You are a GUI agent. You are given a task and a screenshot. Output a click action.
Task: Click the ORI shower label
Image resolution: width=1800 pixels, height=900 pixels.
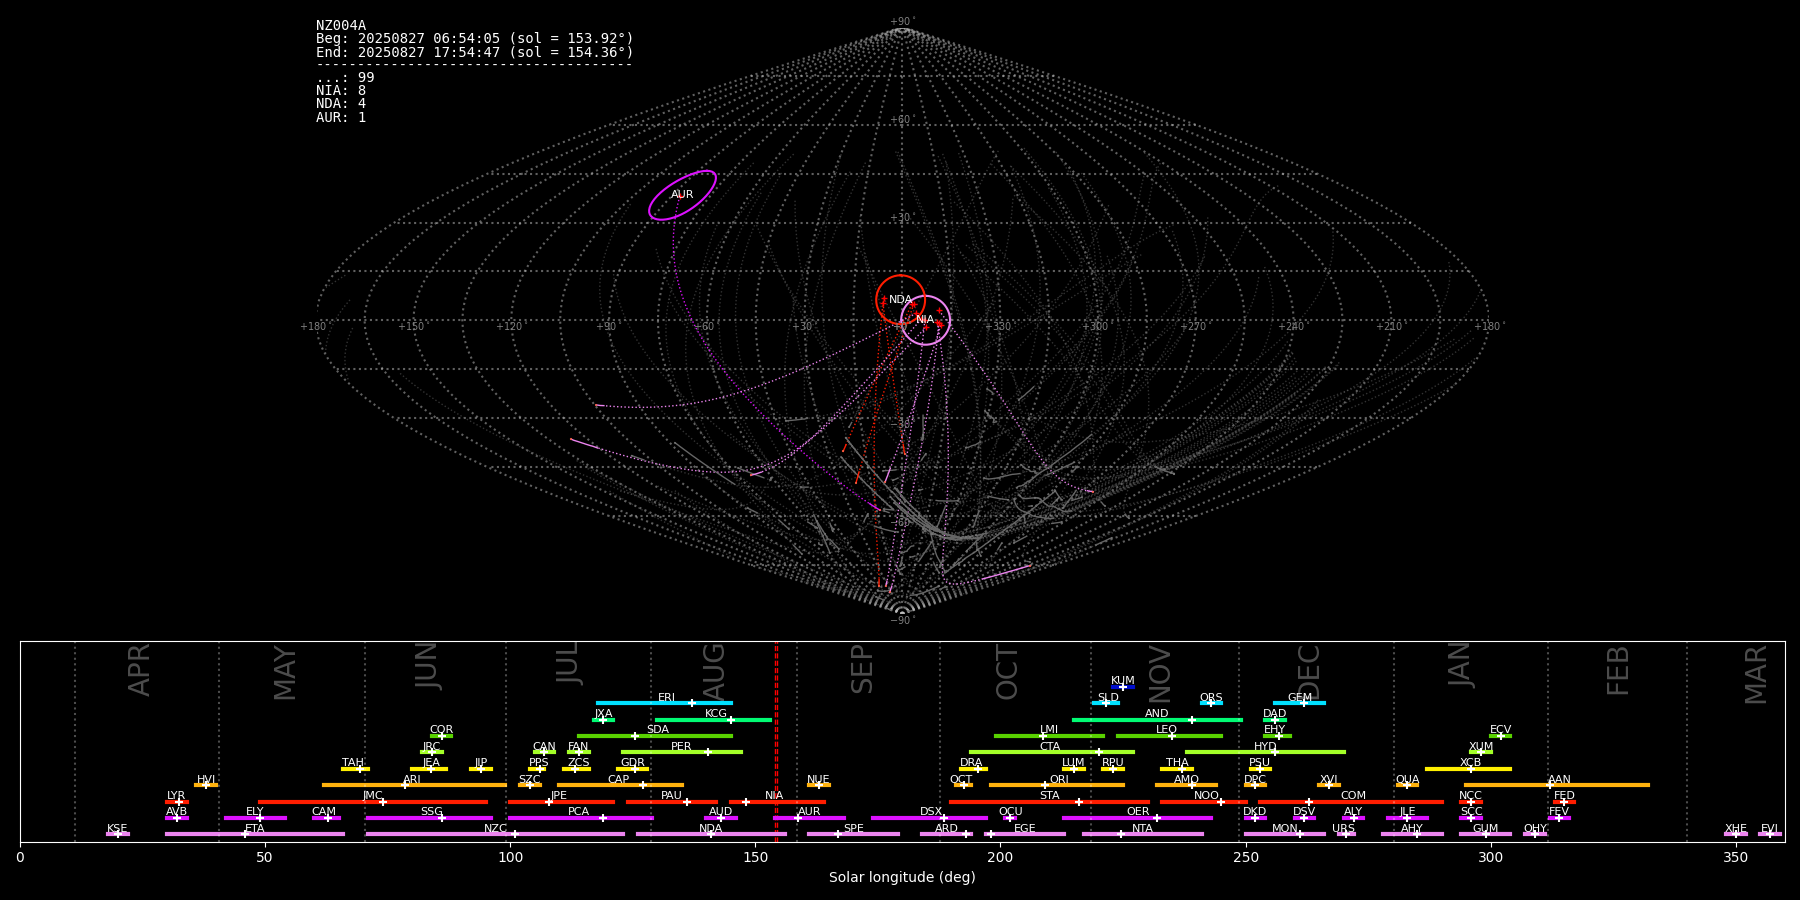1059,780
